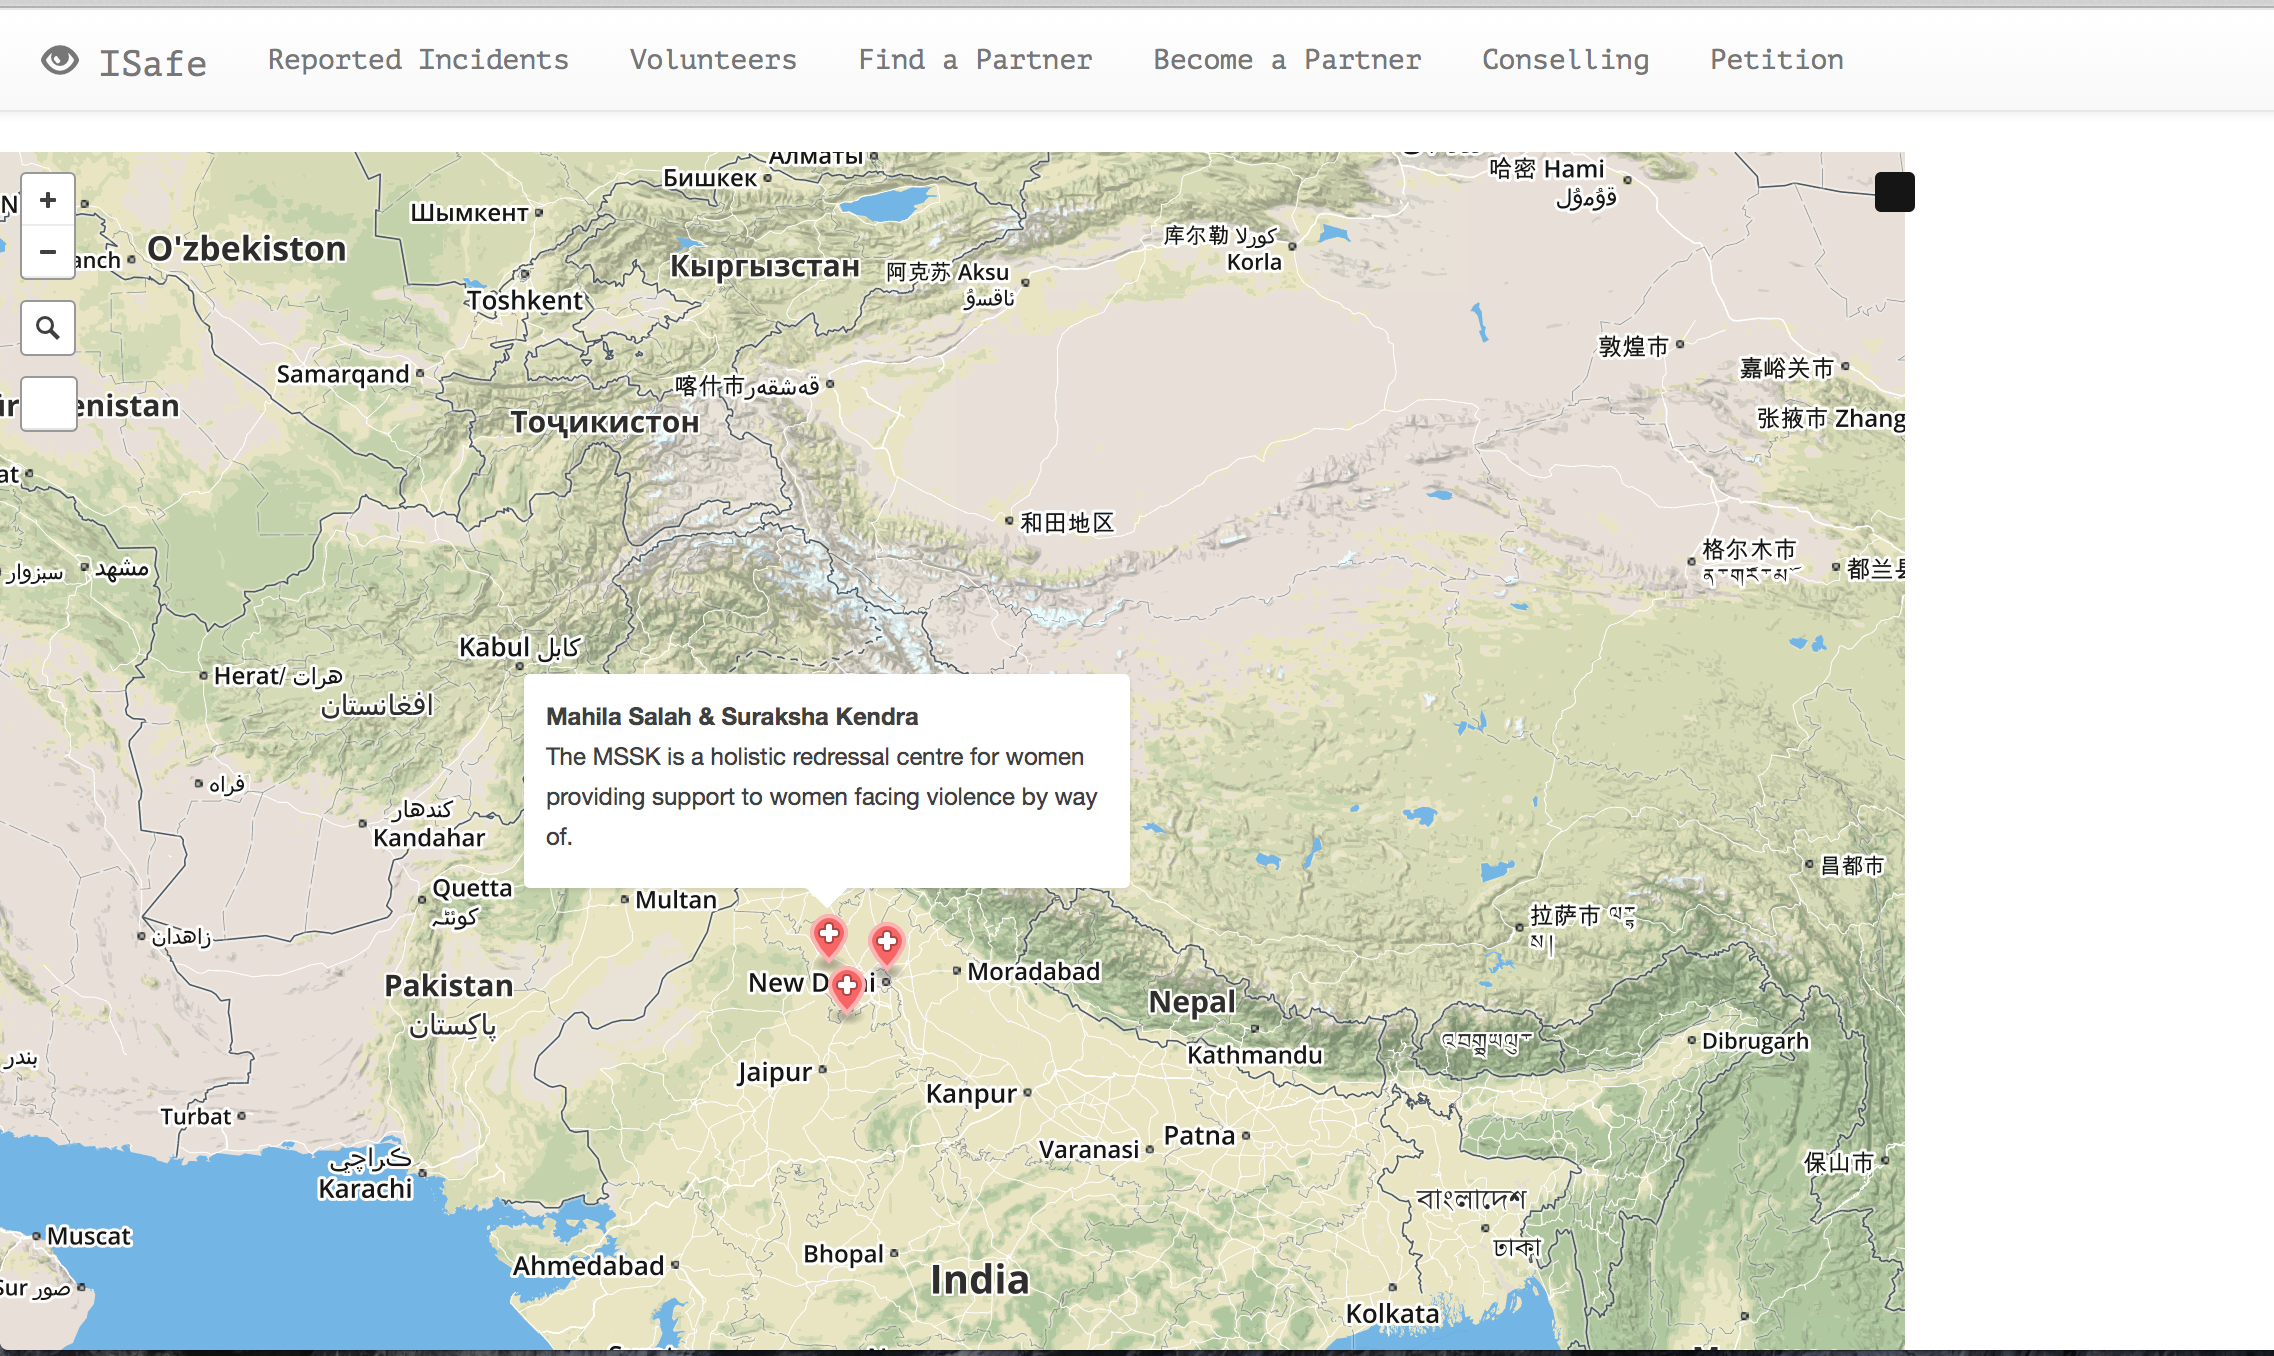The image size is (2274, 1356).
Task: Click the right red marker near Moradabad
Action: 886,942
